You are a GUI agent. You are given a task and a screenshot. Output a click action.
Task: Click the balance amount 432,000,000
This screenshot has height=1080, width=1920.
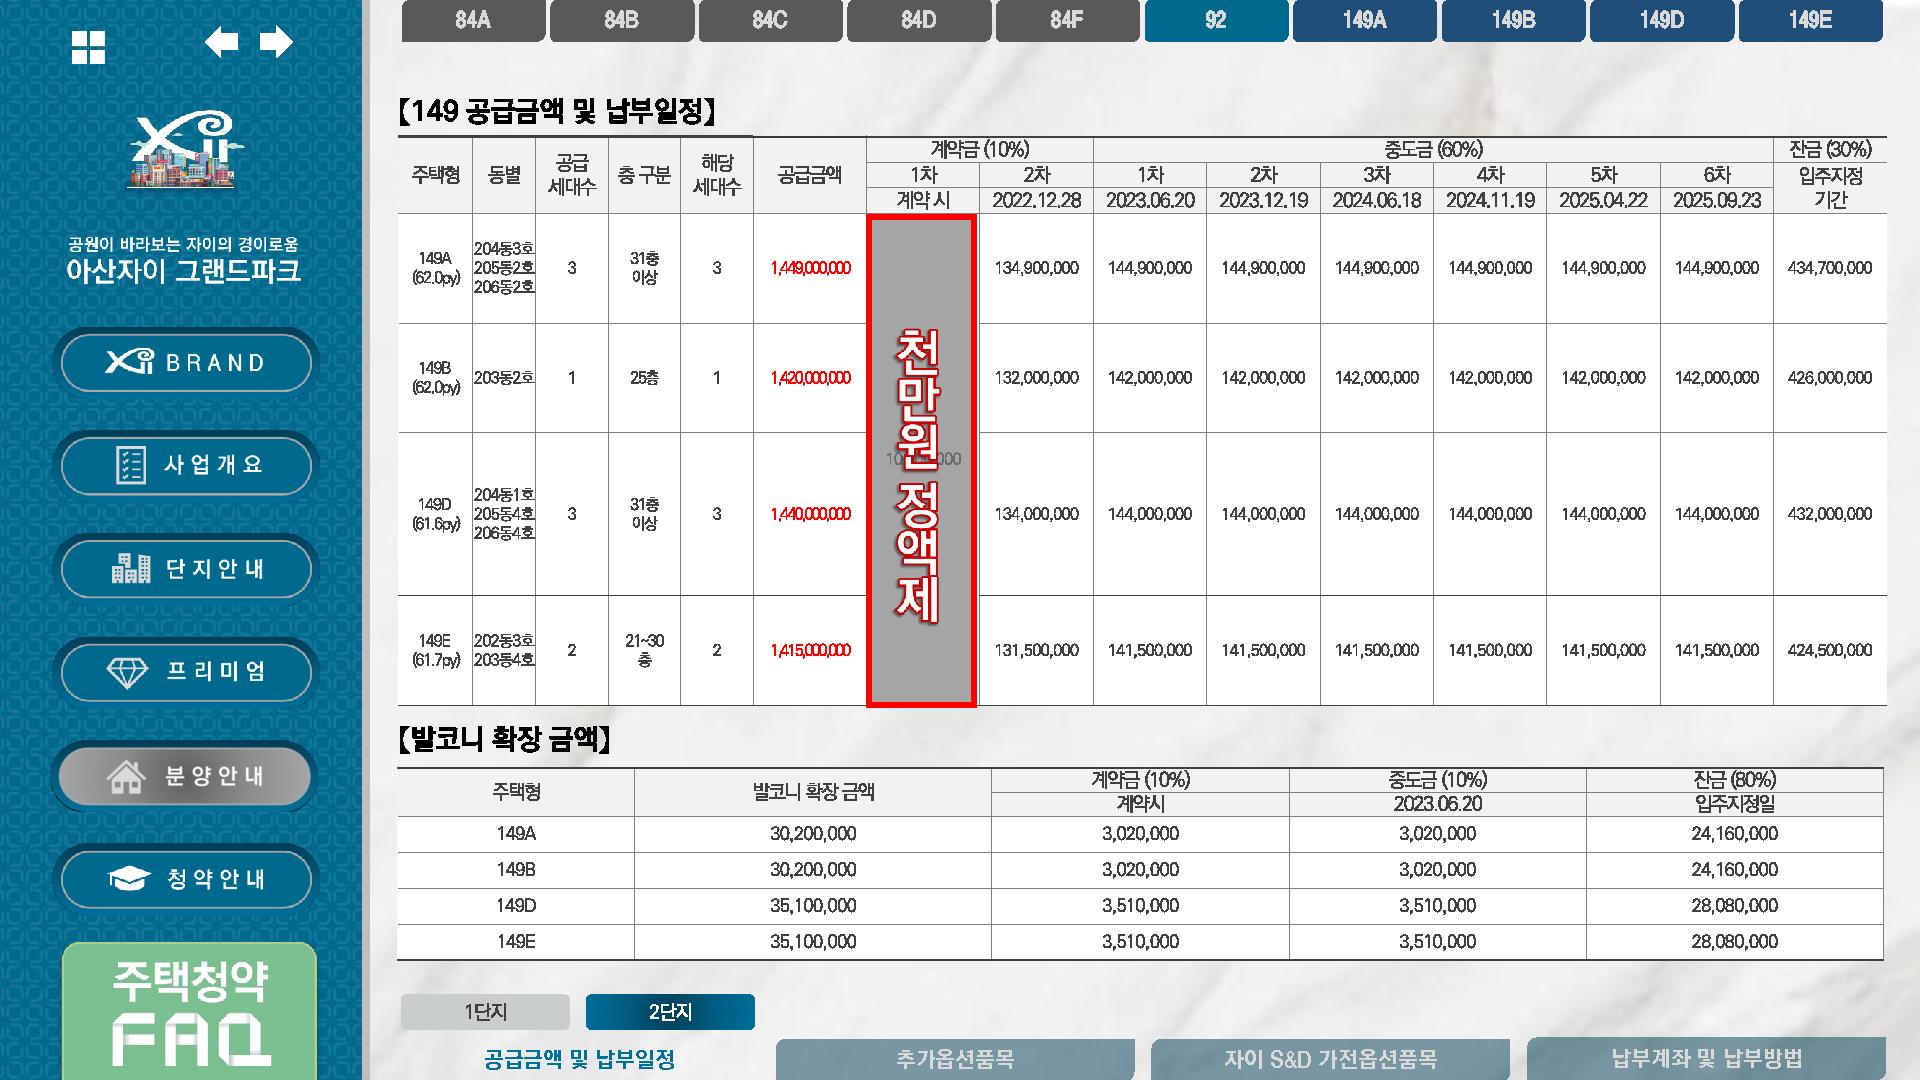tap(1830, 514)
